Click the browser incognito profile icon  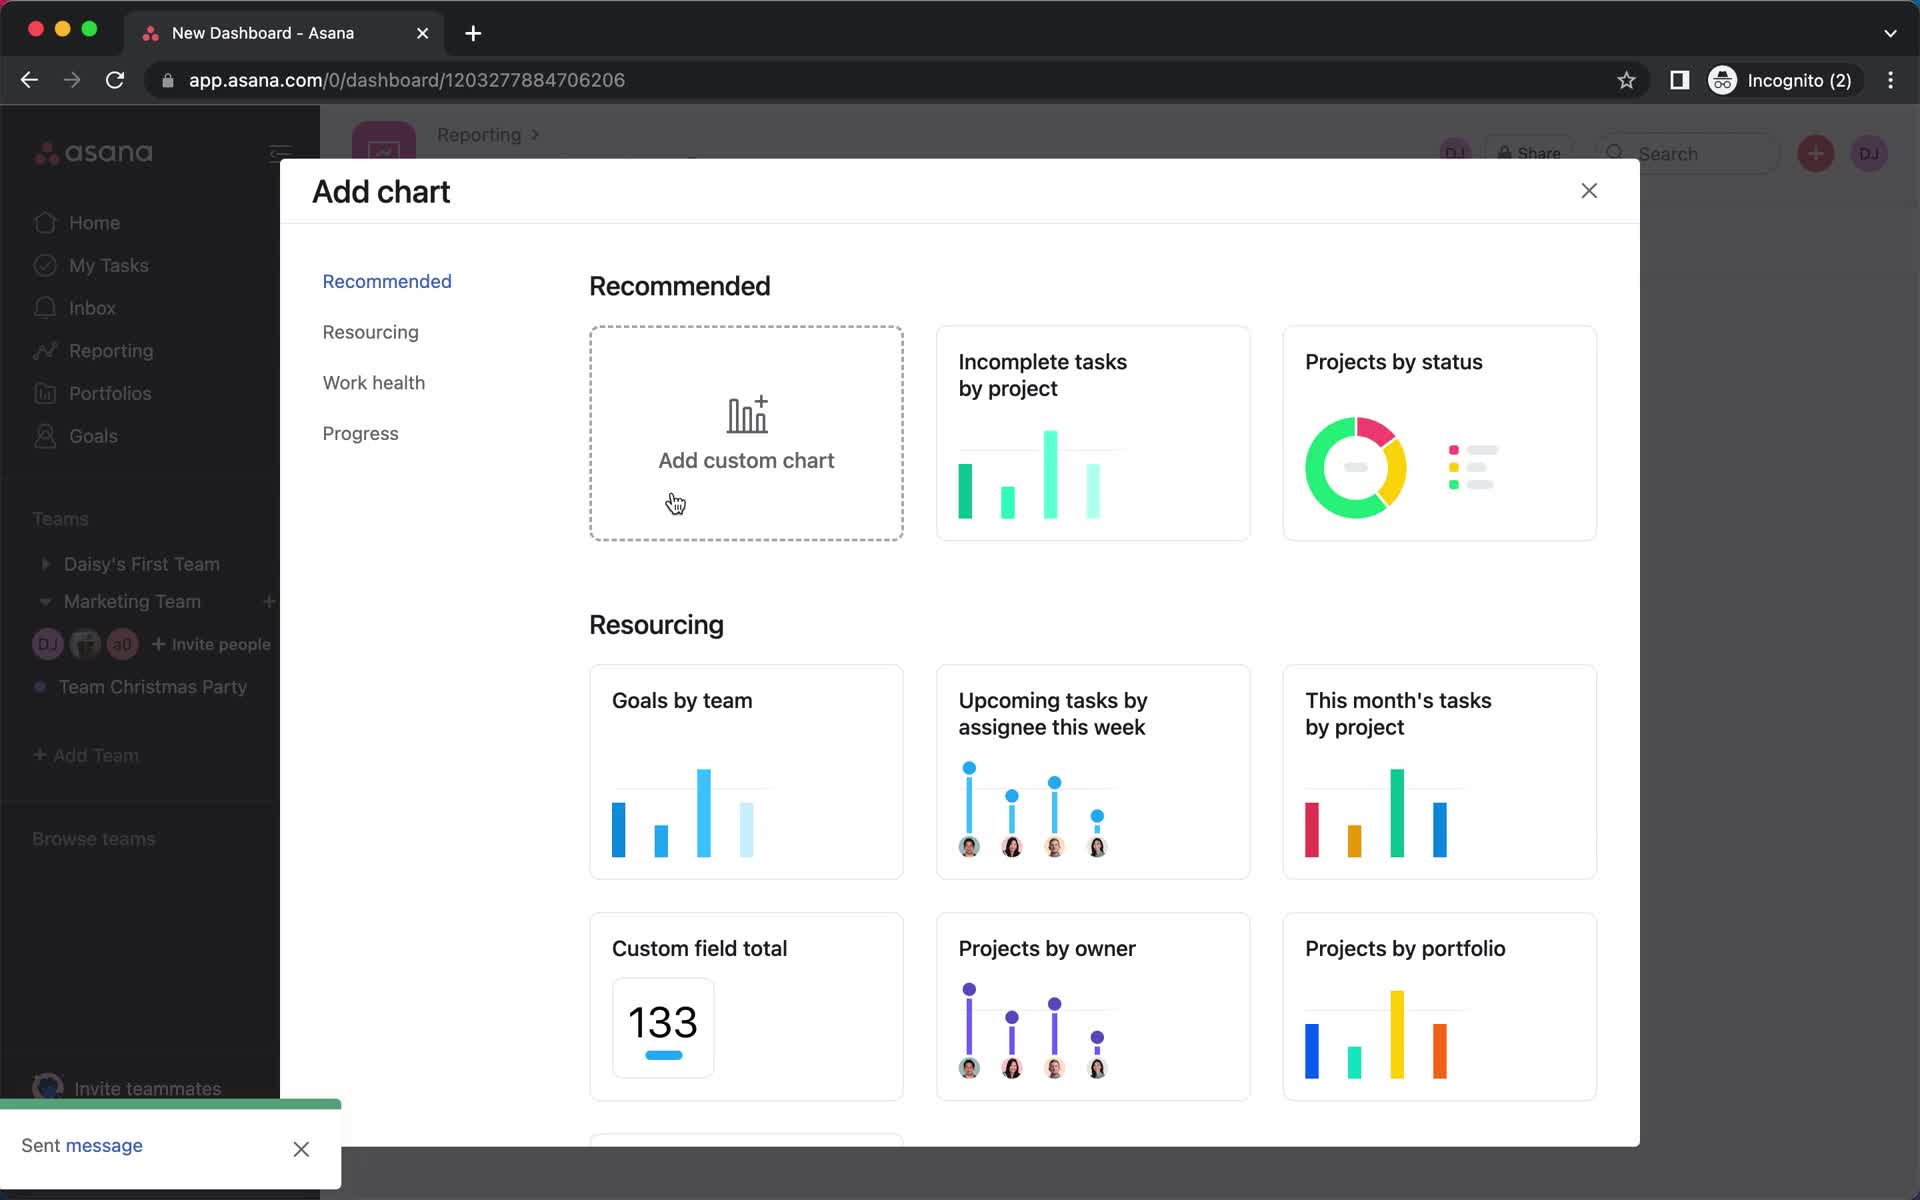[x=1722, y=80]
